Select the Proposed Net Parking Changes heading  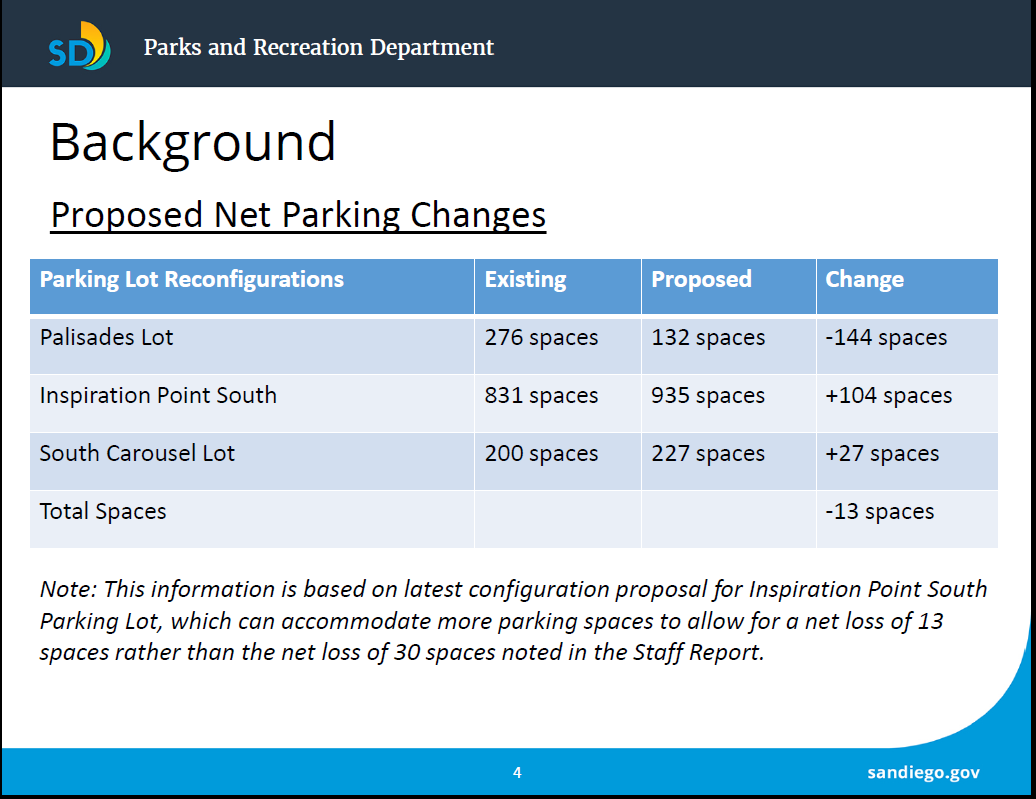tap(299, 215)
